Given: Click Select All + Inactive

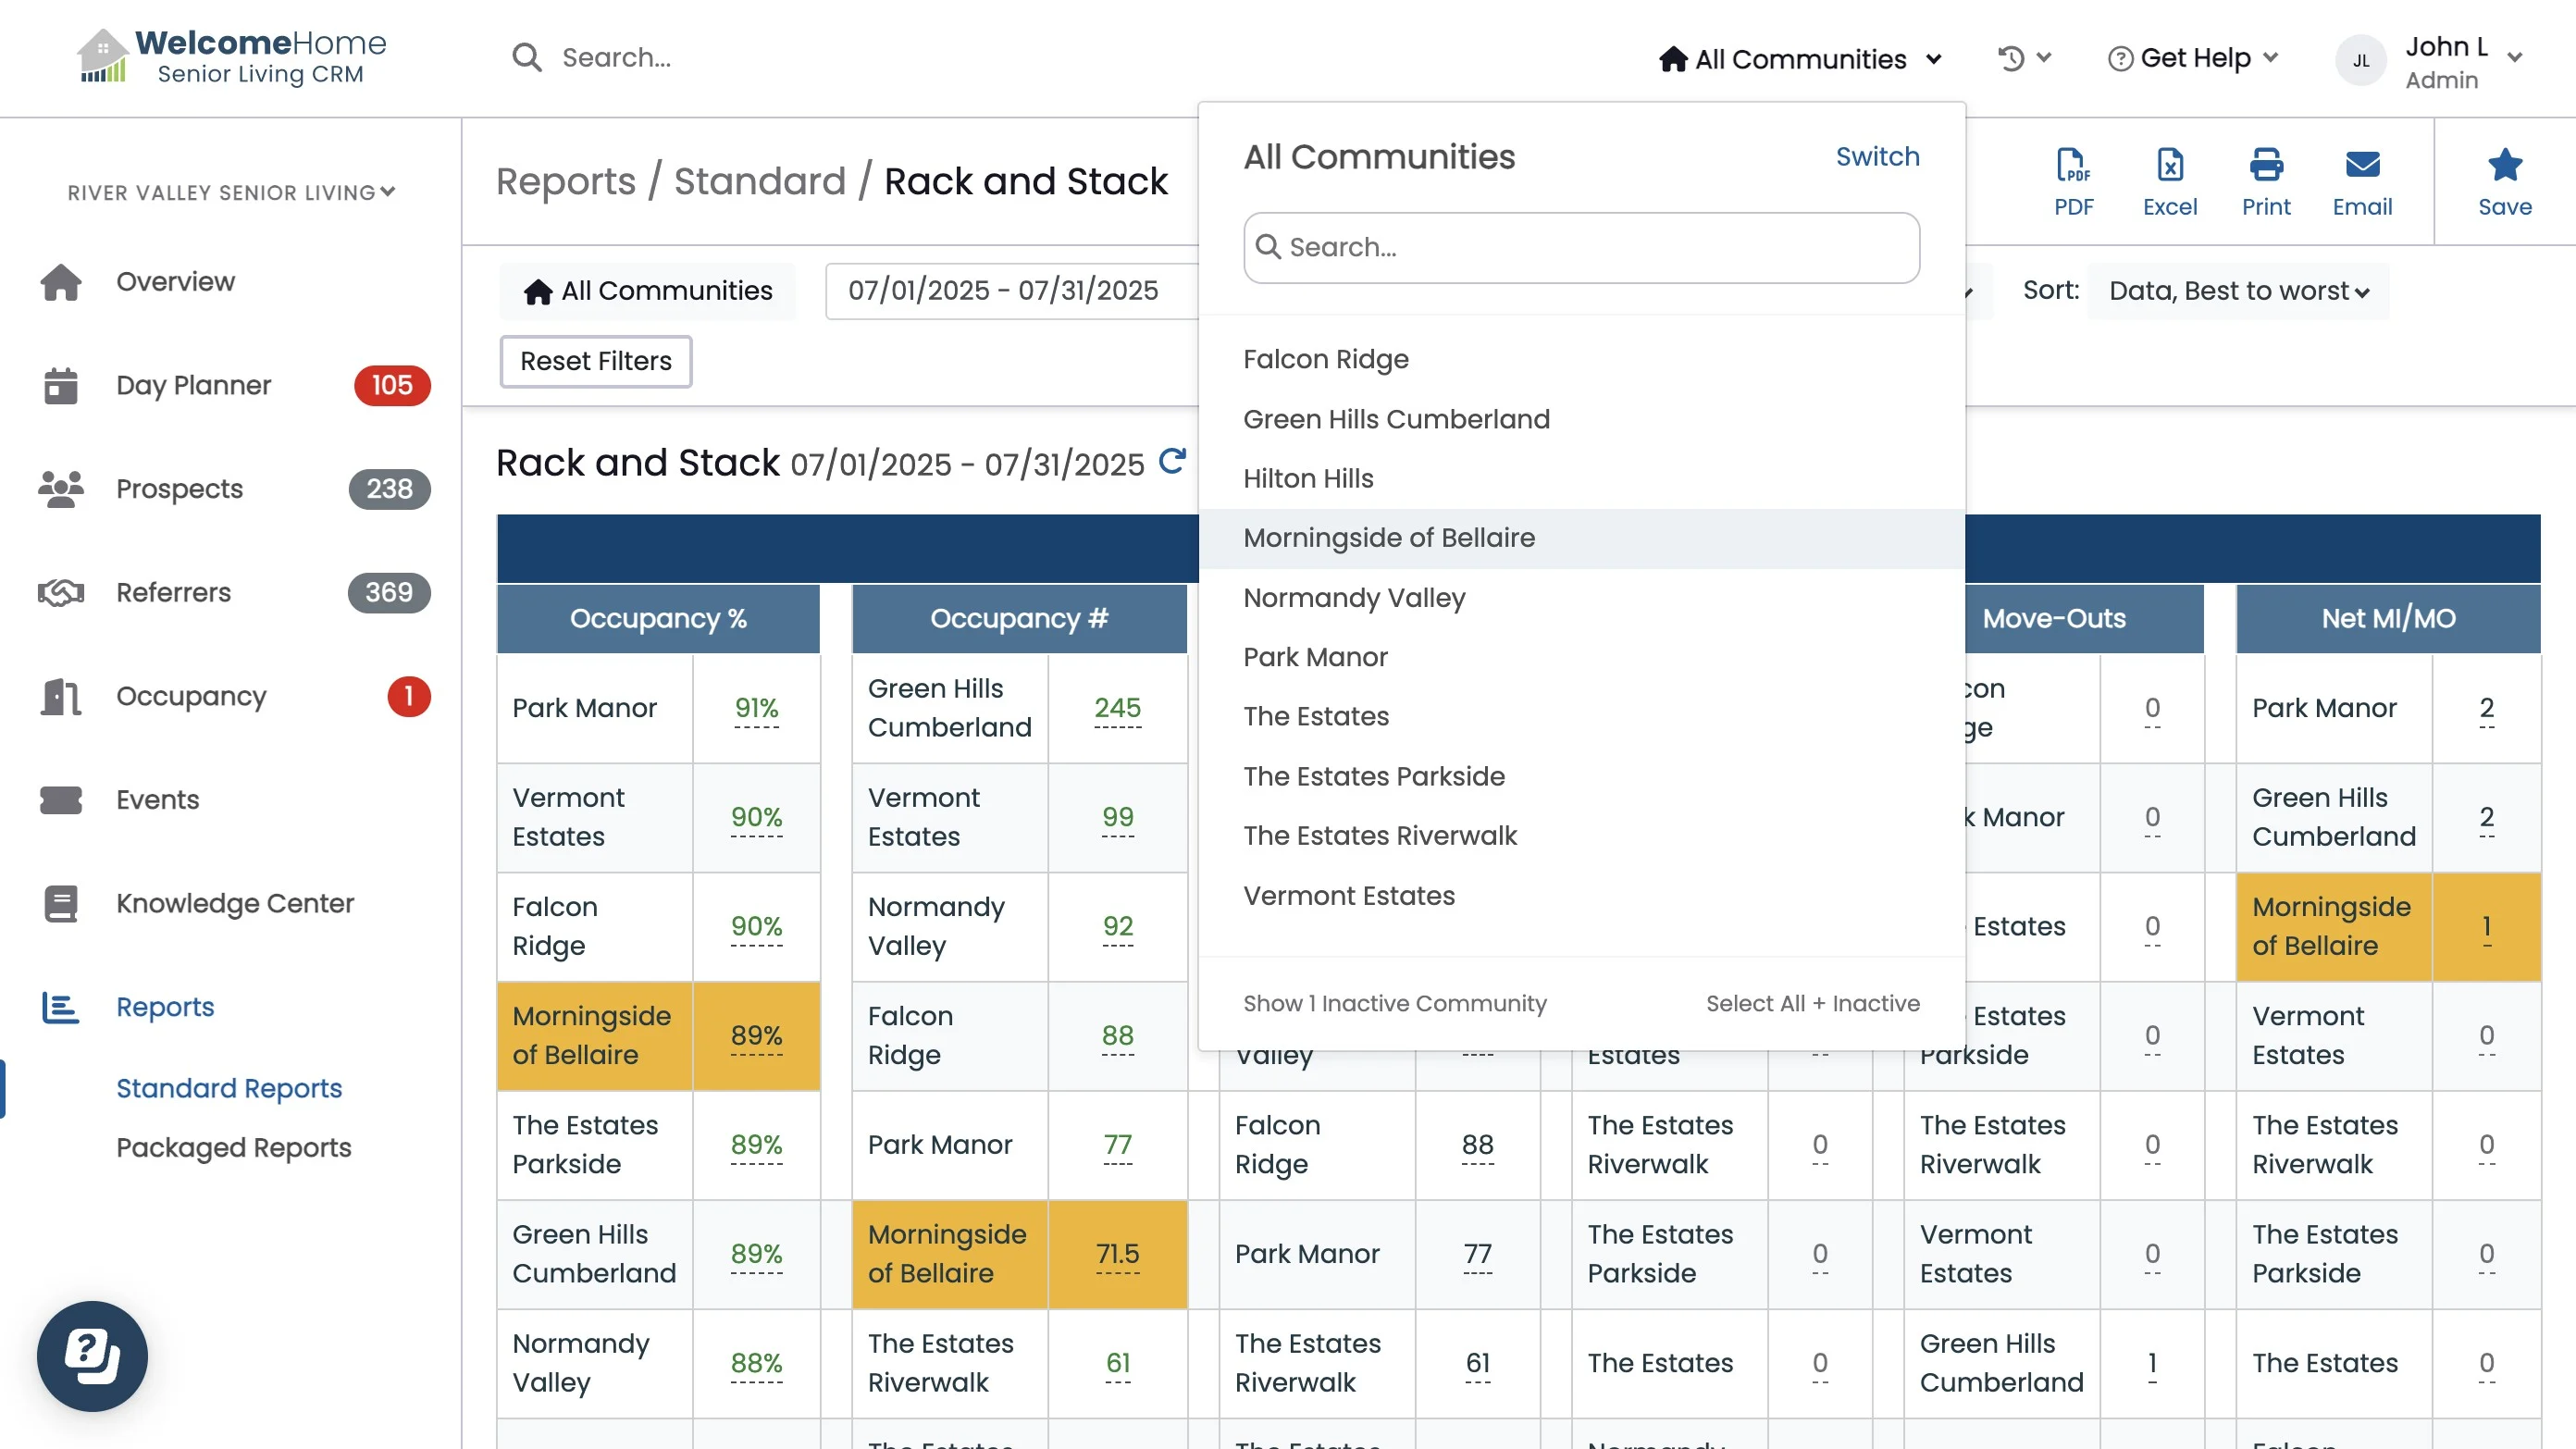Looking at the screenshot, I should click(1811, 1003).
